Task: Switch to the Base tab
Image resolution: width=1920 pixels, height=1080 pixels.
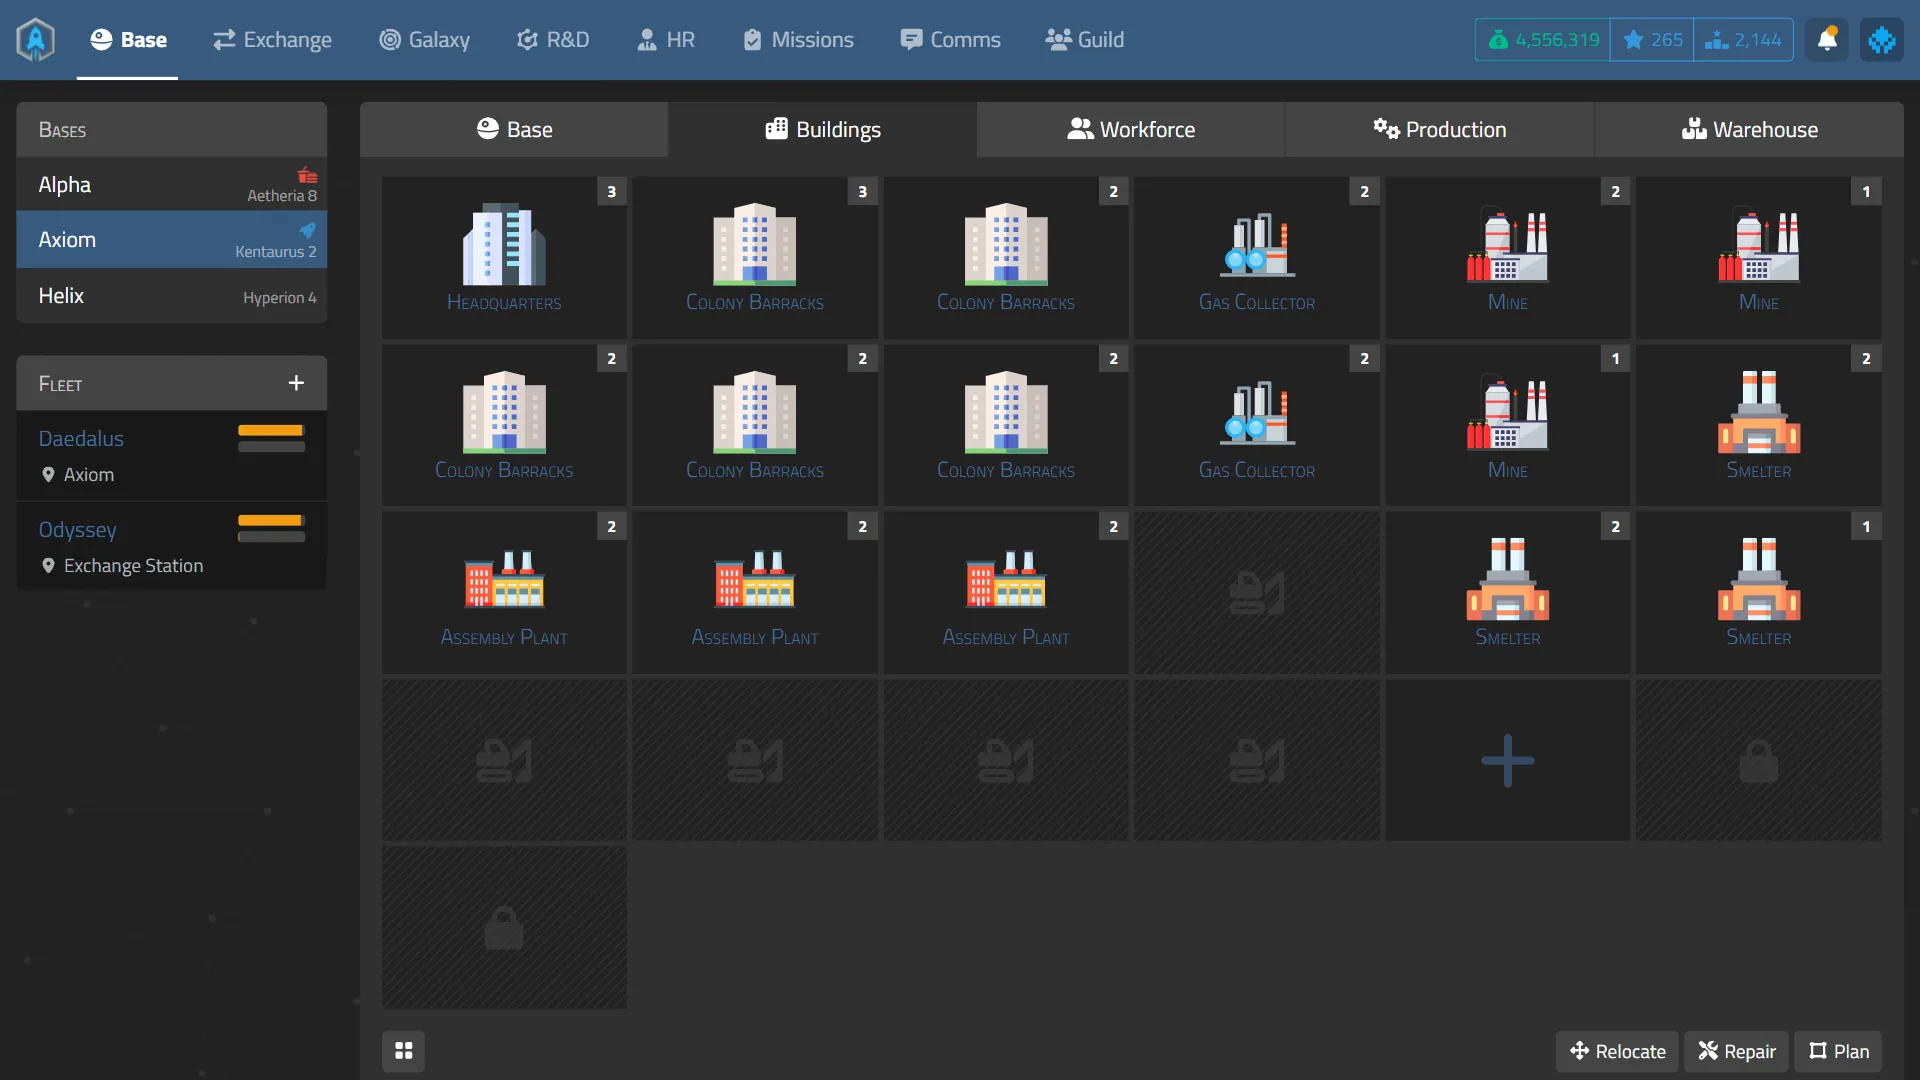Action: click(x=514, y=129)
